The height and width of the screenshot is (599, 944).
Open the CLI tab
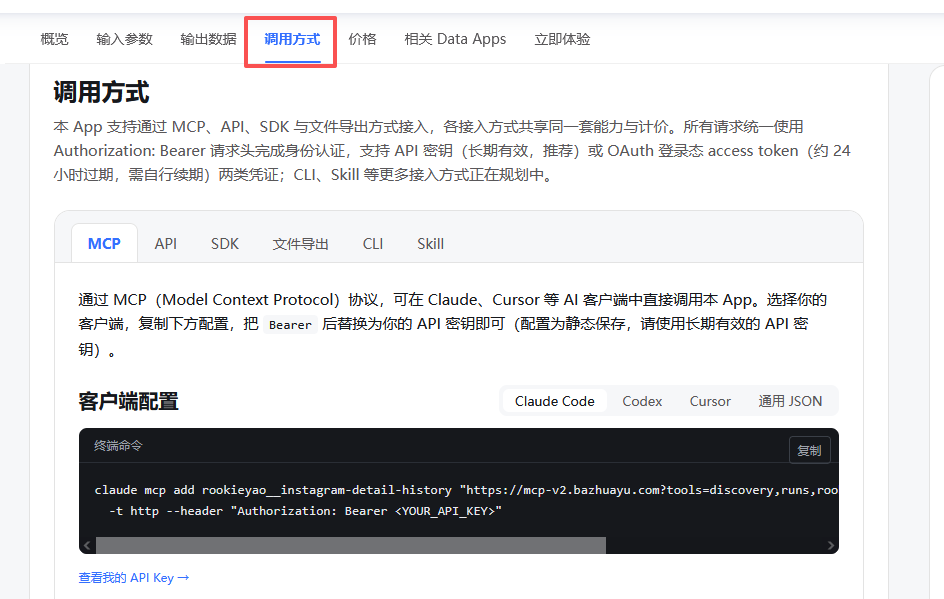[373, 243]
